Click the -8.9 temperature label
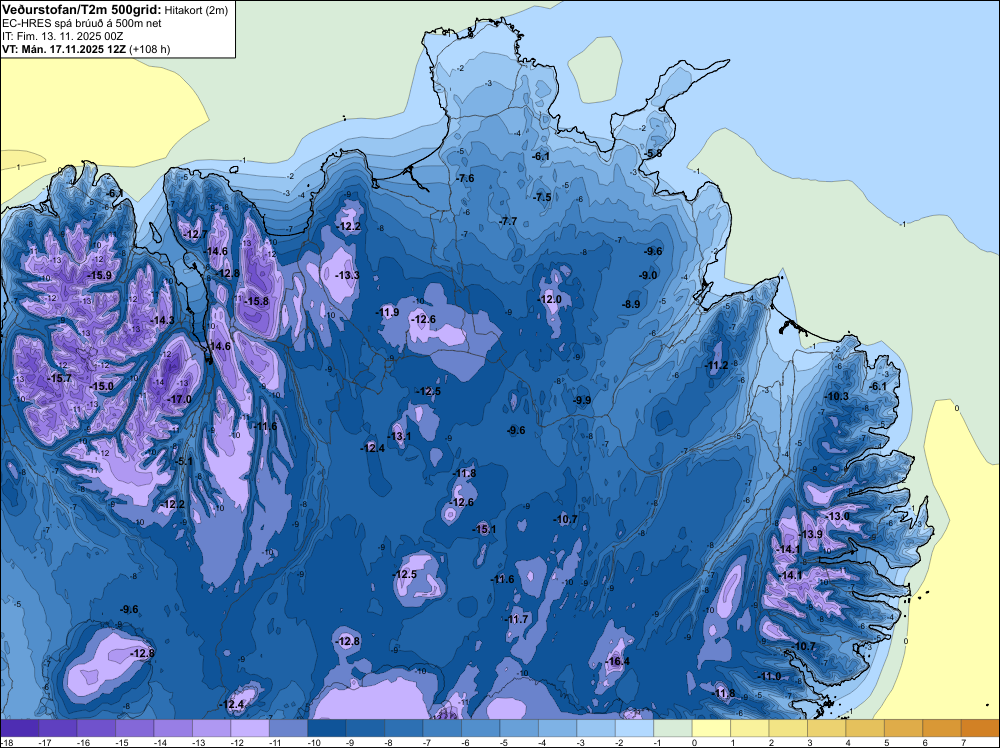The width and height of the screenshot is (1000, 748). 631,305
